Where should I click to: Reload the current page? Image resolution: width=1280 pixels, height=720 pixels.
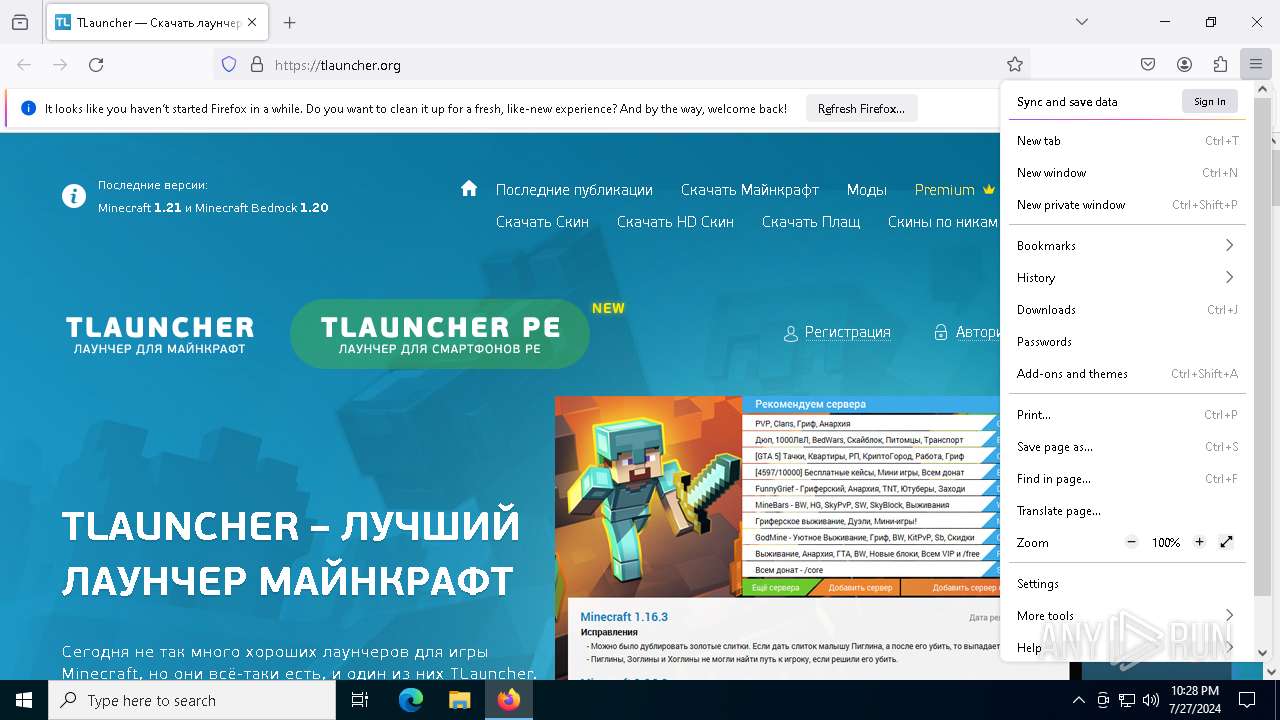[x=96, y=65]
